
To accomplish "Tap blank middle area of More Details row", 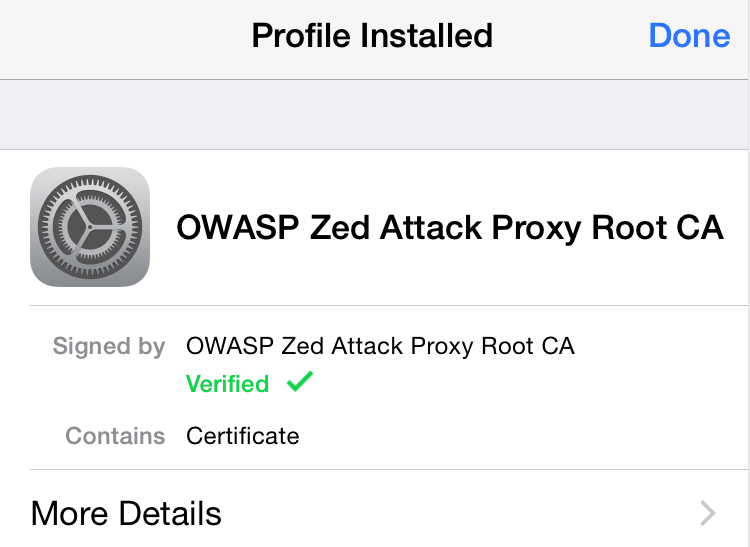I will [450, 514].
